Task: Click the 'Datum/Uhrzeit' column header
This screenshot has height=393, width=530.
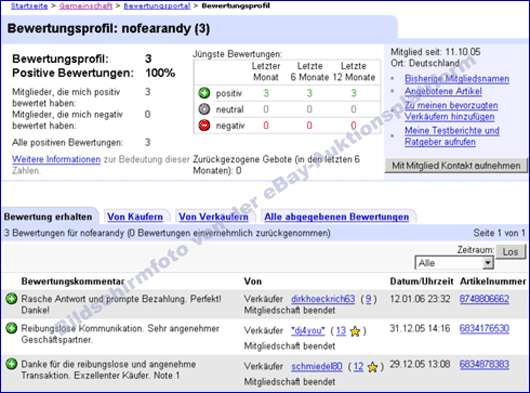Action: click(x=421, y=281)
